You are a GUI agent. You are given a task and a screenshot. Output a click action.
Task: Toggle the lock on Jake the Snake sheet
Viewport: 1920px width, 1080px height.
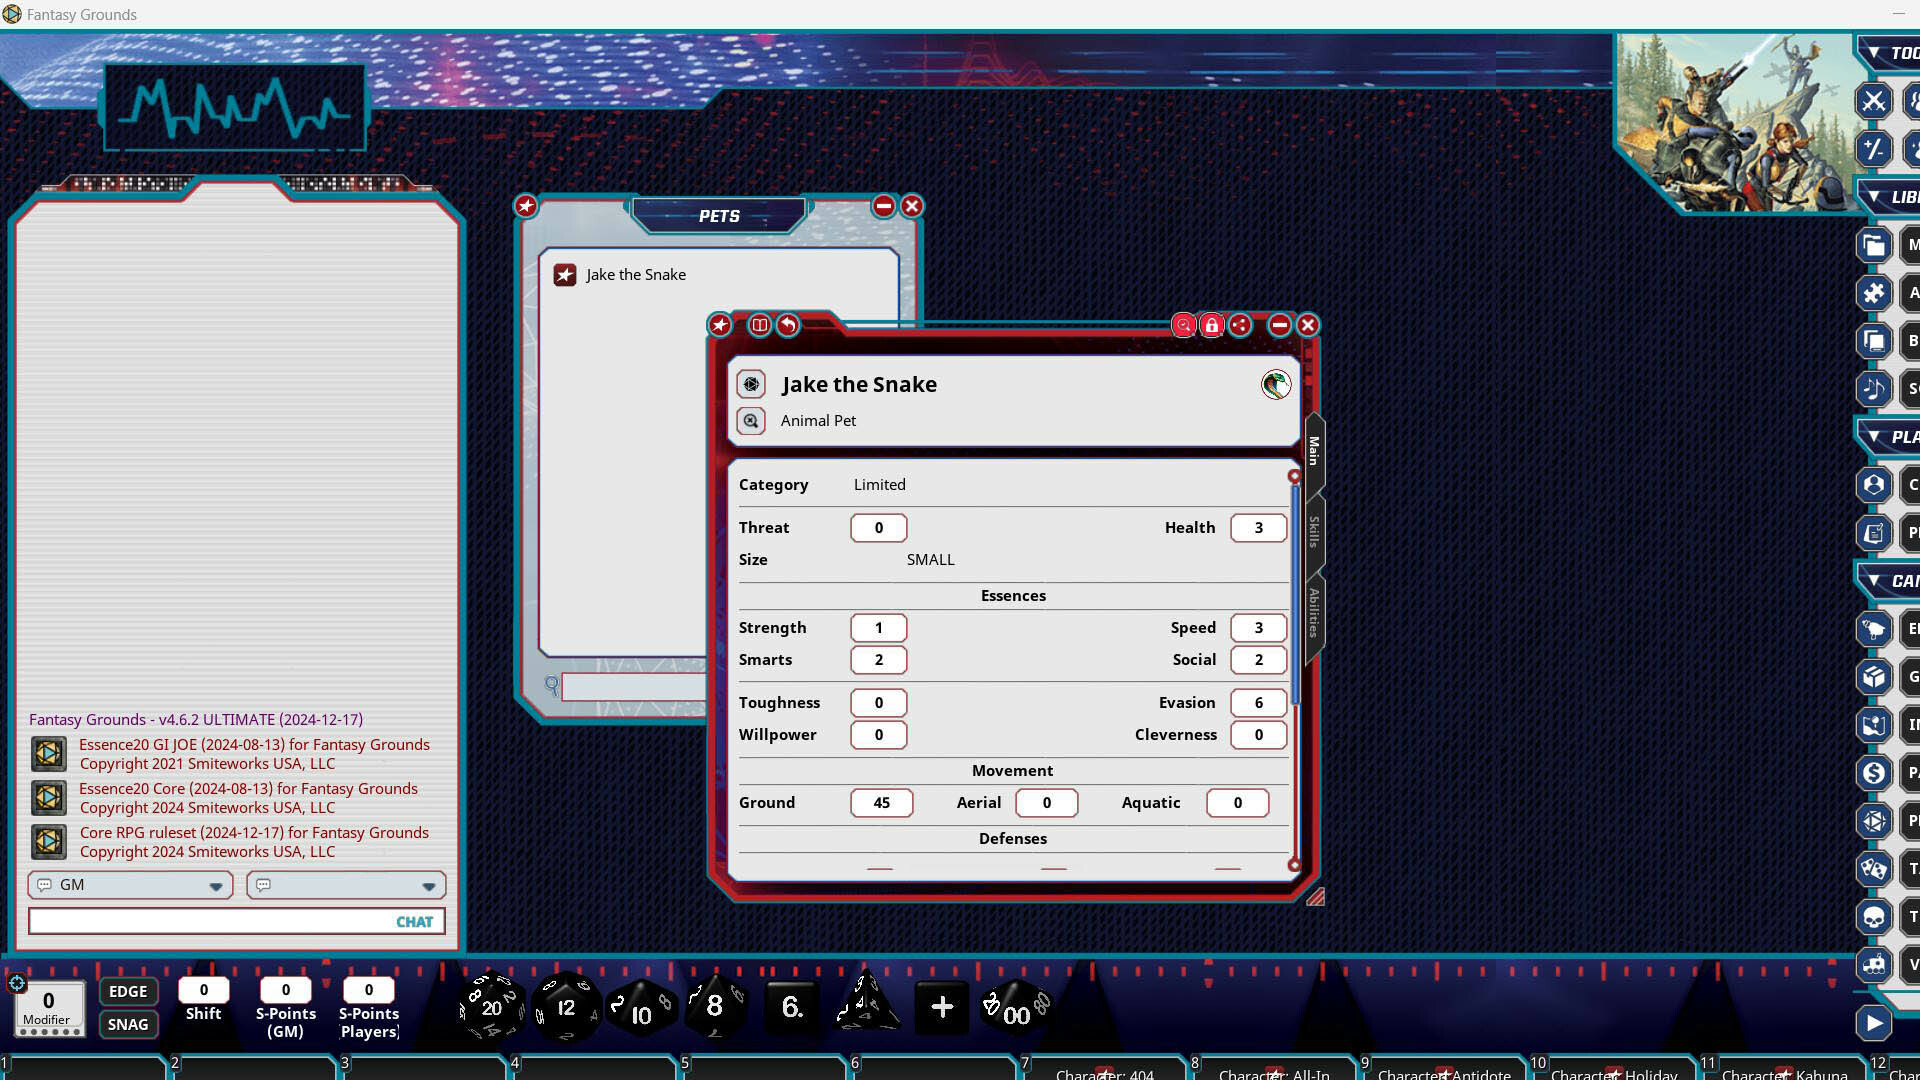(x=1211, y=325)
